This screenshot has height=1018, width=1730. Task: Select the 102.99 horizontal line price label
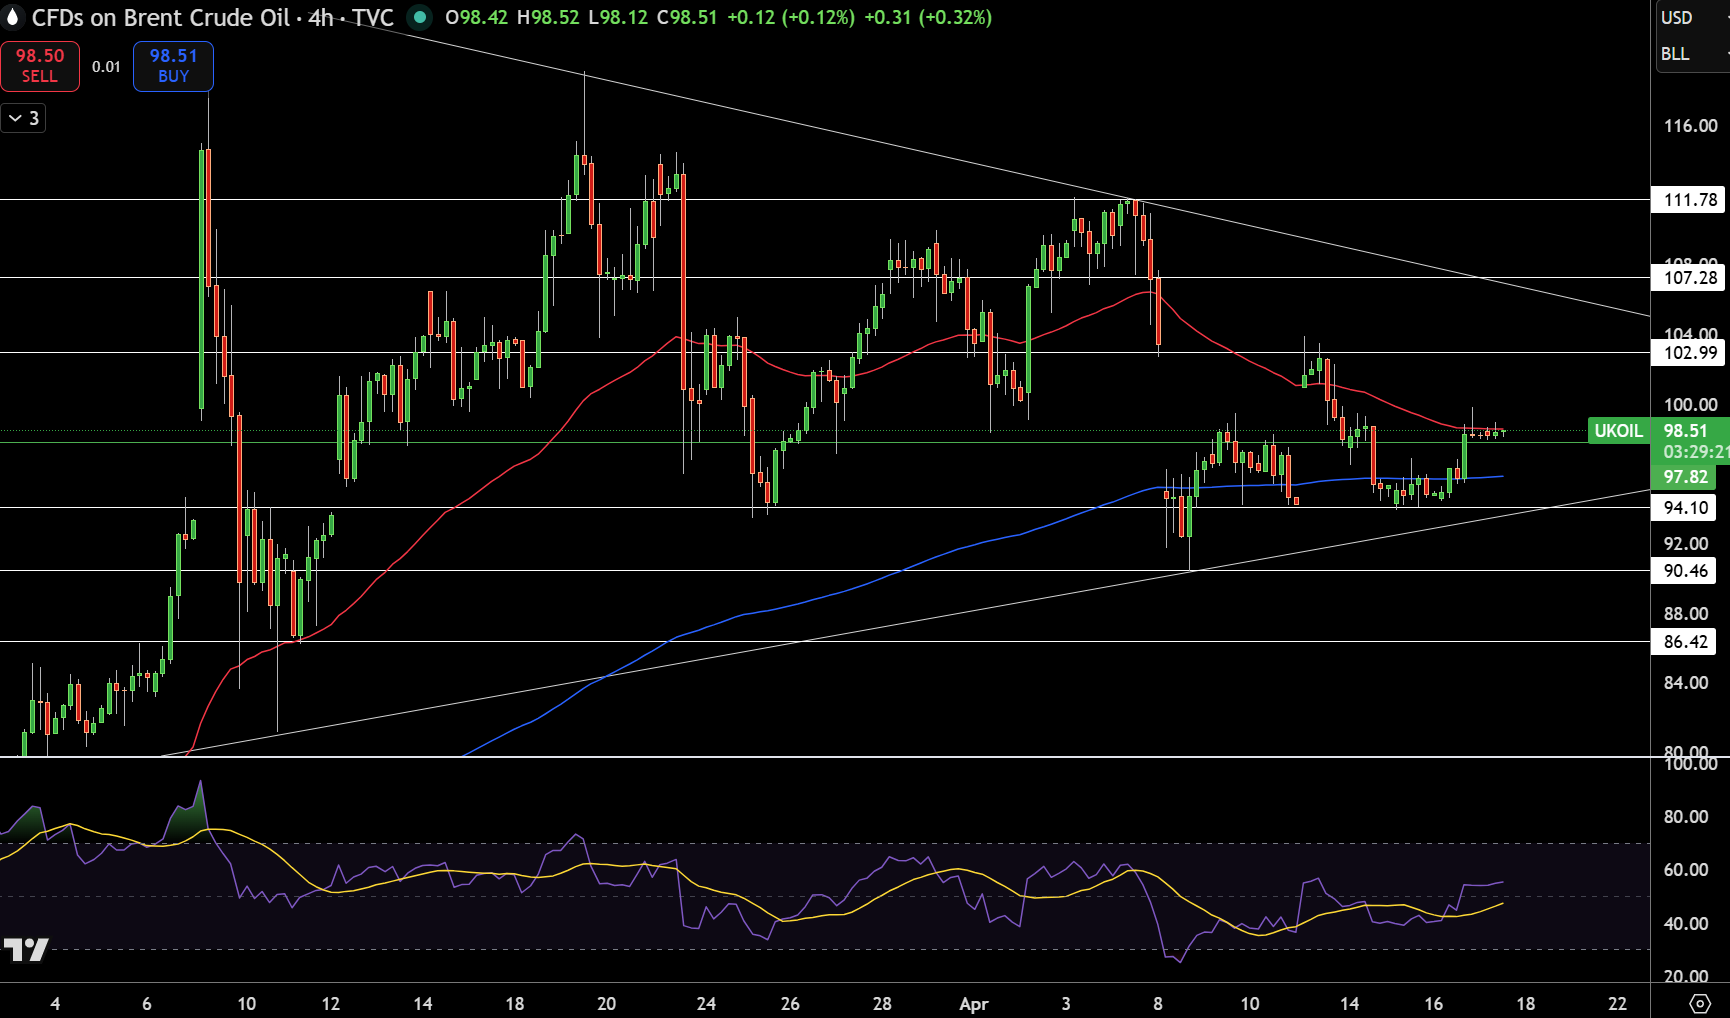[x=1689, y=352]
